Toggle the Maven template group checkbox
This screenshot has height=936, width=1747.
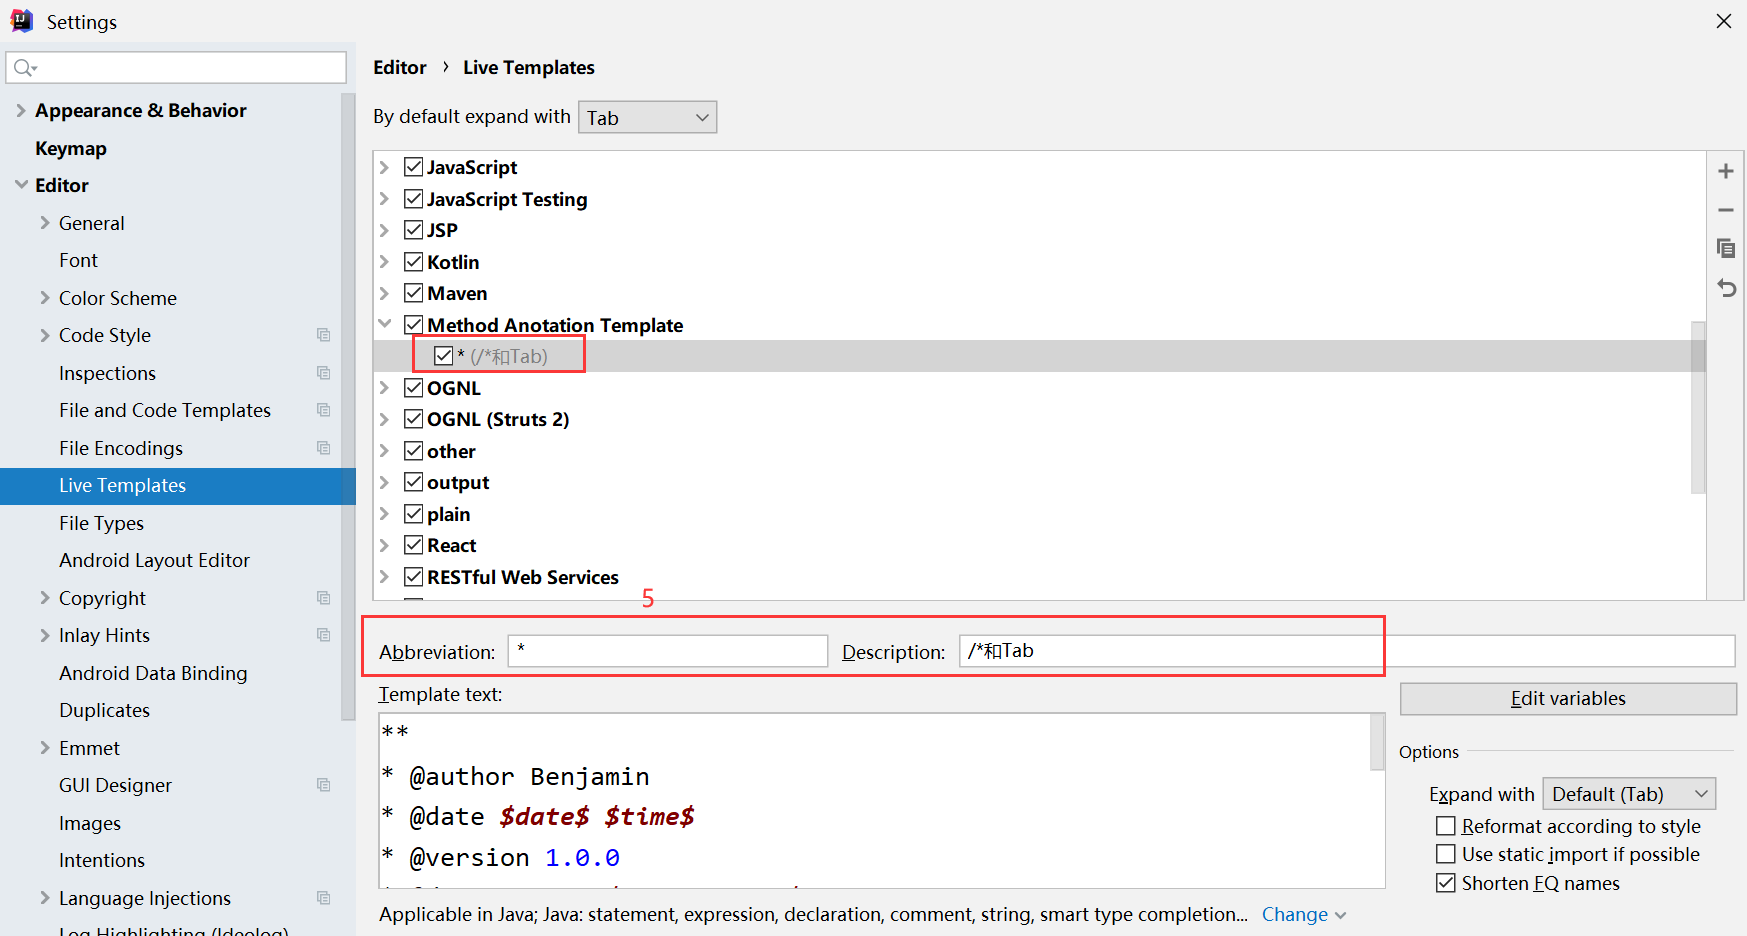click(x=414, y=293)
